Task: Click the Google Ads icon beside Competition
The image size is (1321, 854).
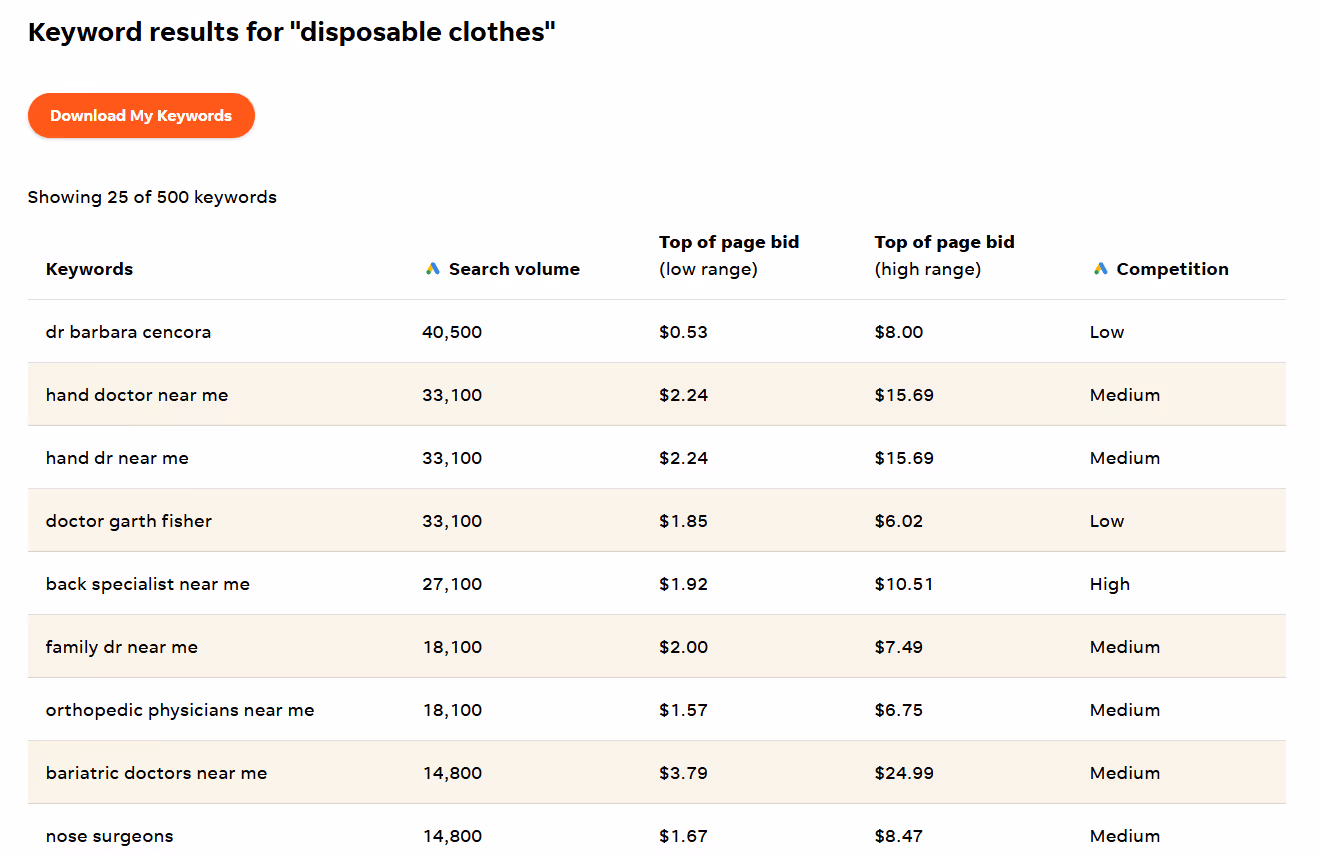Action: click(x=1100, y=269)
